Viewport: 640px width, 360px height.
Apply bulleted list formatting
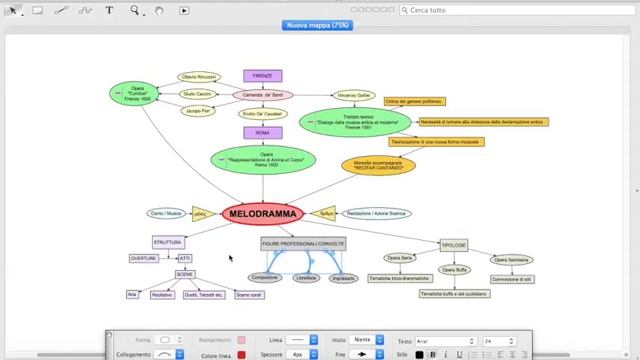click(487, 354)
